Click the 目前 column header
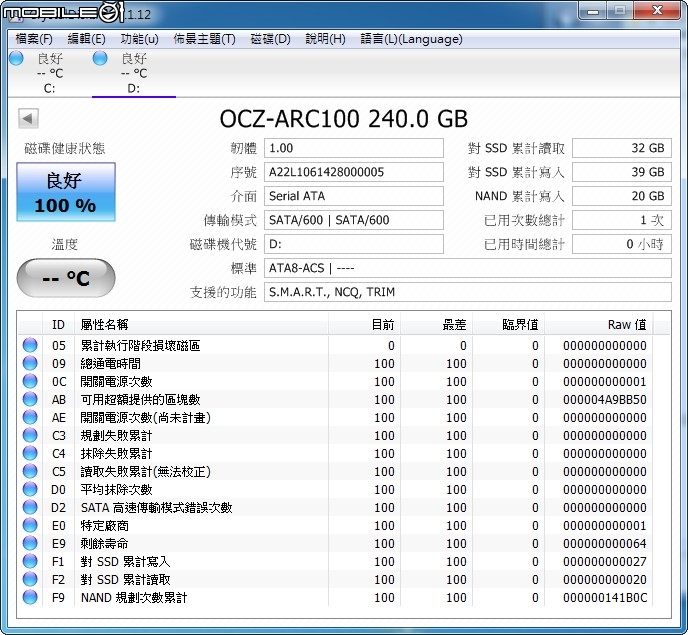The width and height of the screenshot is (688, 635). [364, 325]
